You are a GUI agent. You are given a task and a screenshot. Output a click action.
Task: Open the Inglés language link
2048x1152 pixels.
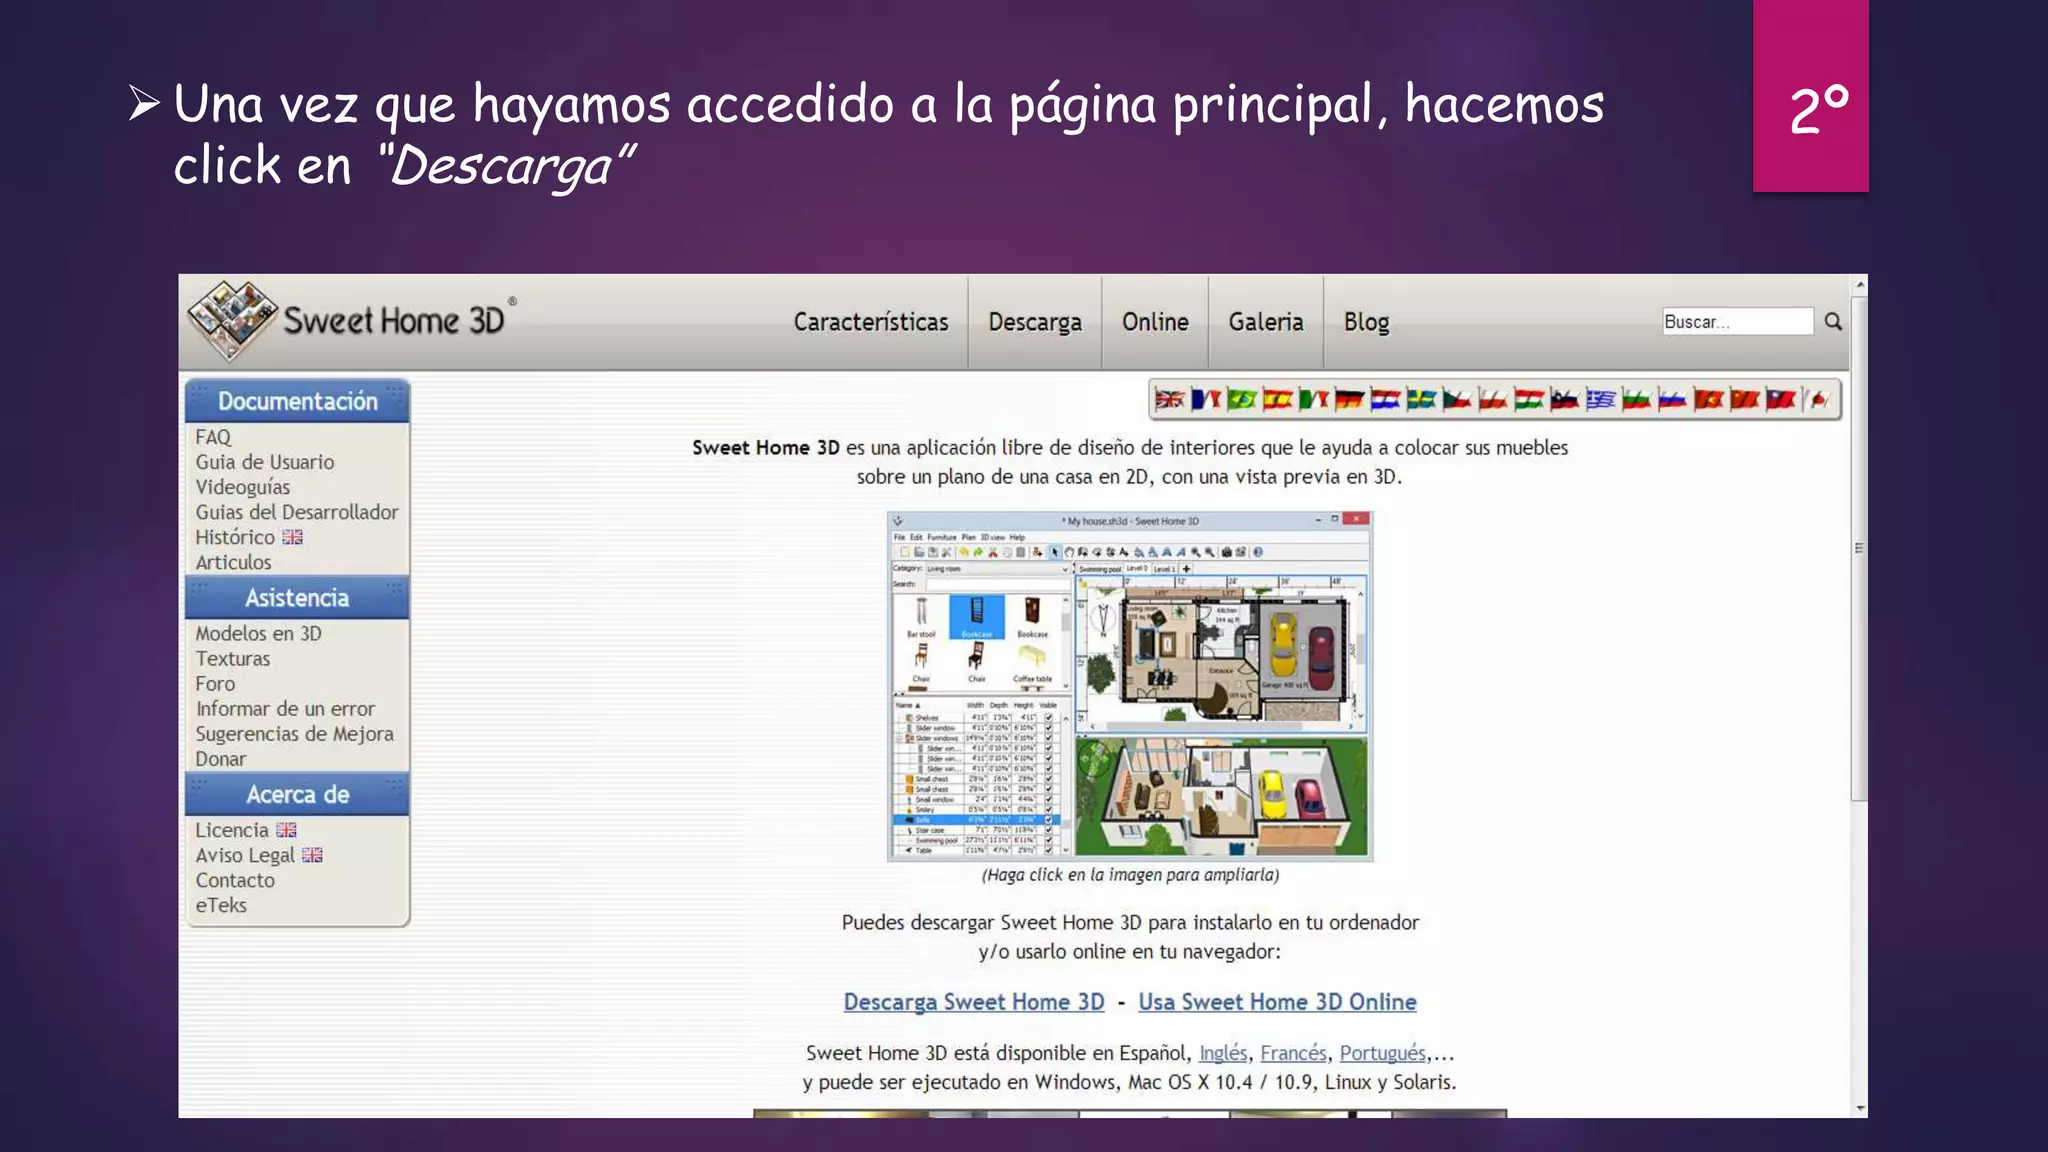(x=1223, y=1053)
